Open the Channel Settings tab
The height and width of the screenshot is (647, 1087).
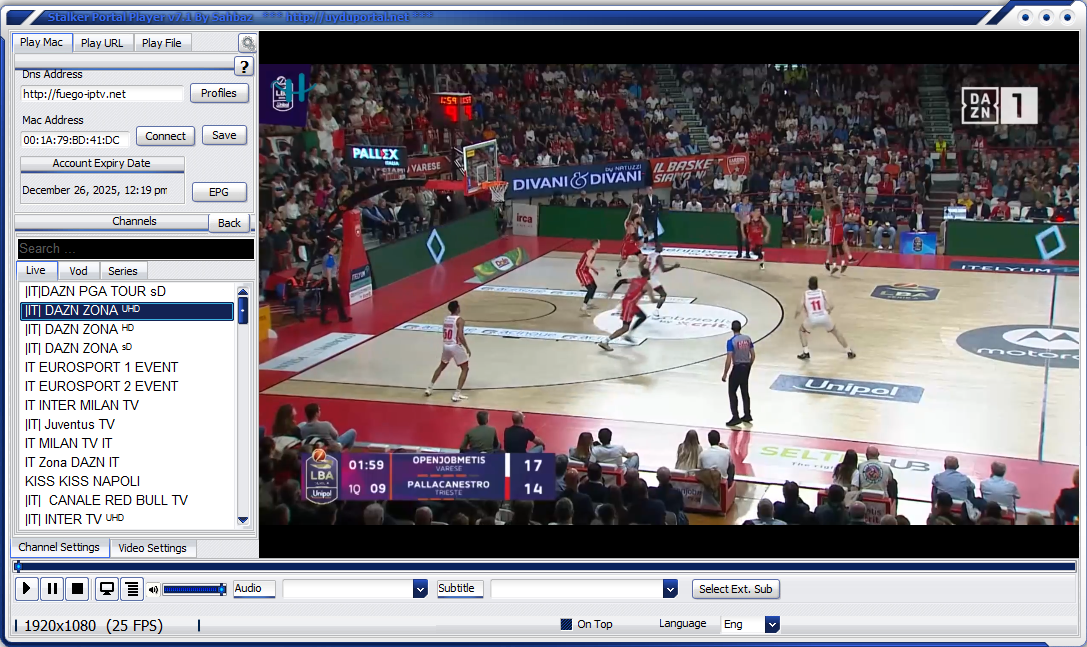[59, 547]
